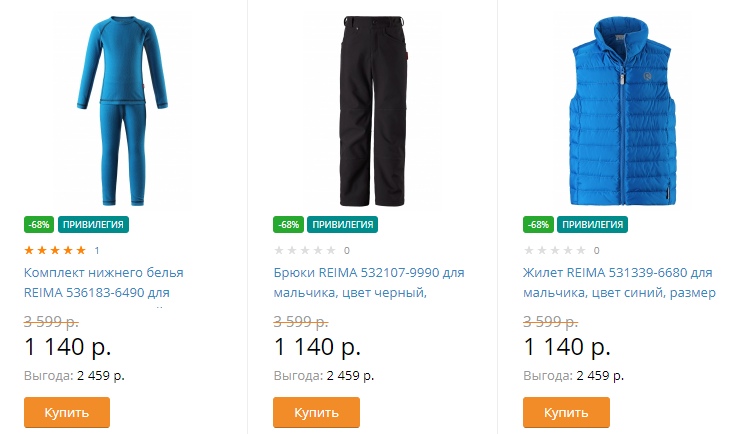The image size is (735, 434).
Task: Click the five orange stars rating
Action: 55,250
